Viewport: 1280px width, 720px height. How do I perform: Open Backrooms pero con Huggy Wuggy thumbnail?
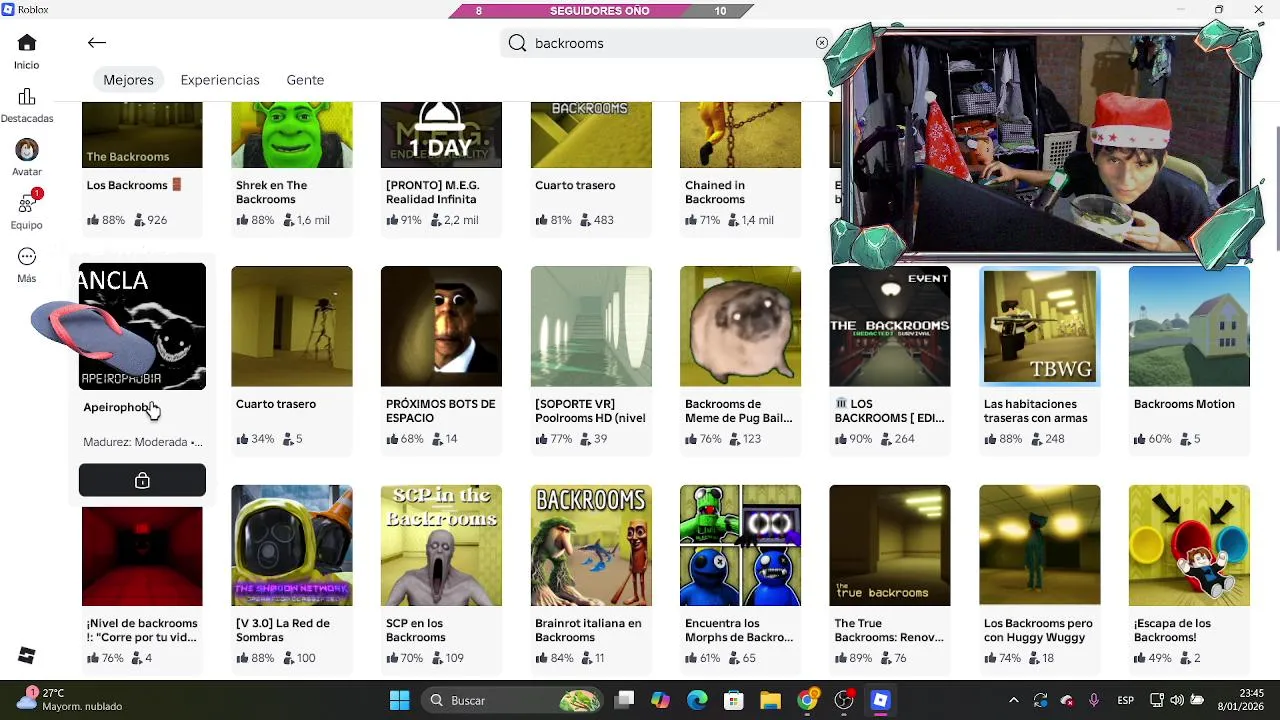[1040, 545]
